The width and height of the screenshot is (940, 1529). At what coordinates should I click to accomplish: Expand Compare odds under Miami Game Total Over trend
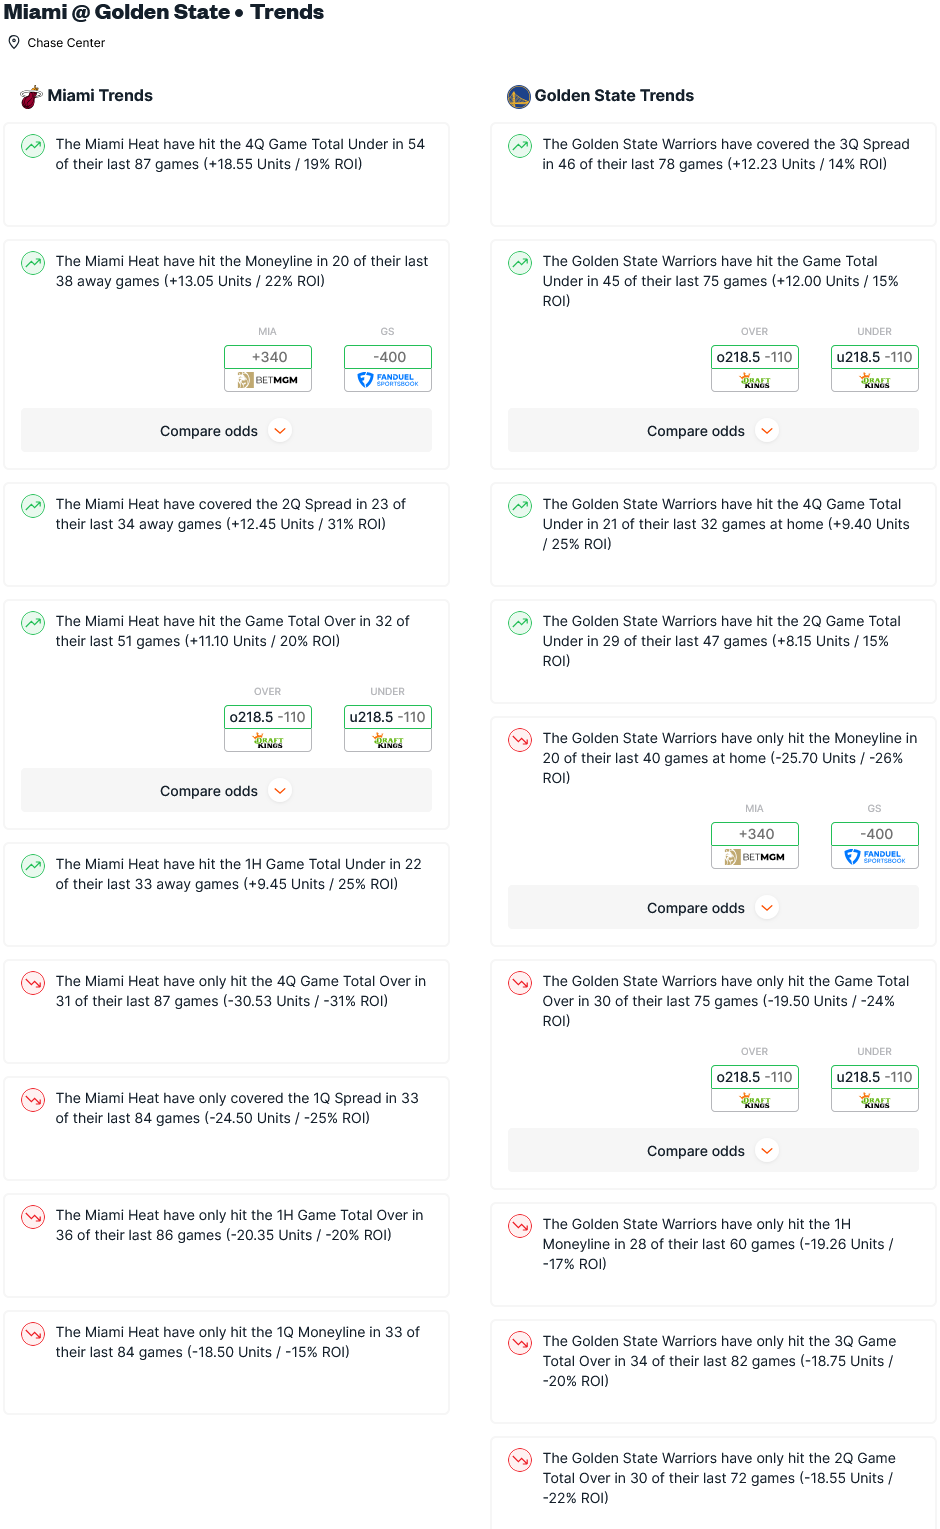(226, 791)
